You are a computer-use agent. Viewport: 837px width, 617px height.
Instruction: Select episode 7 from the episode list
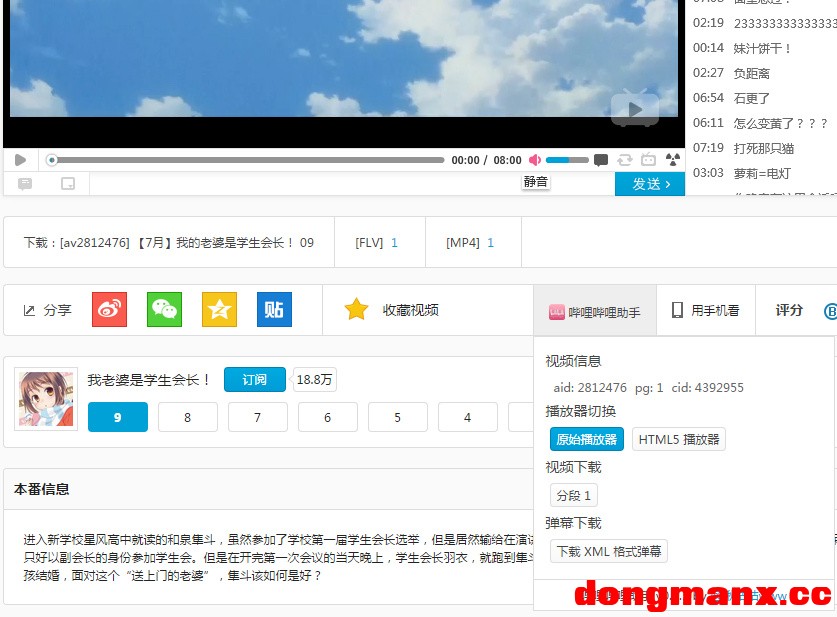tap(257, 417)
